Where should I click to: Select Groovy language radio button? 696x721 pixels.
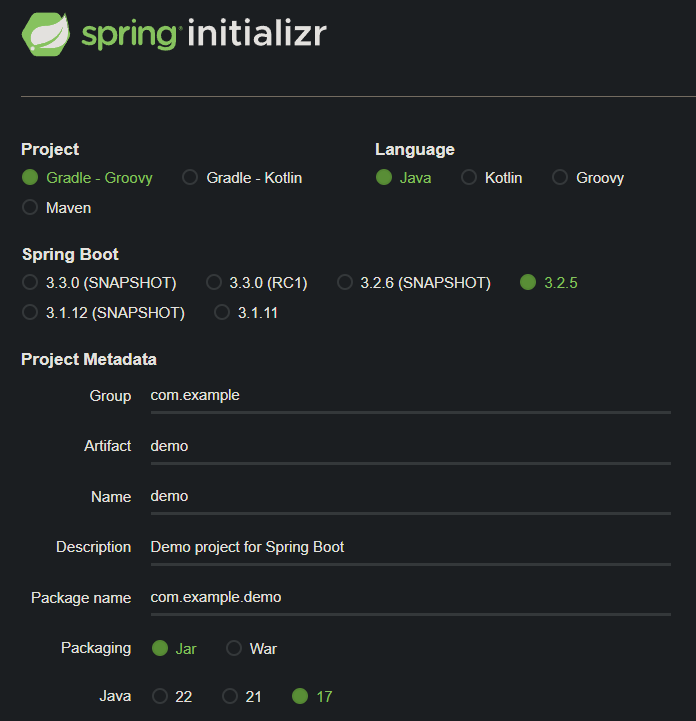click(560, 178)
